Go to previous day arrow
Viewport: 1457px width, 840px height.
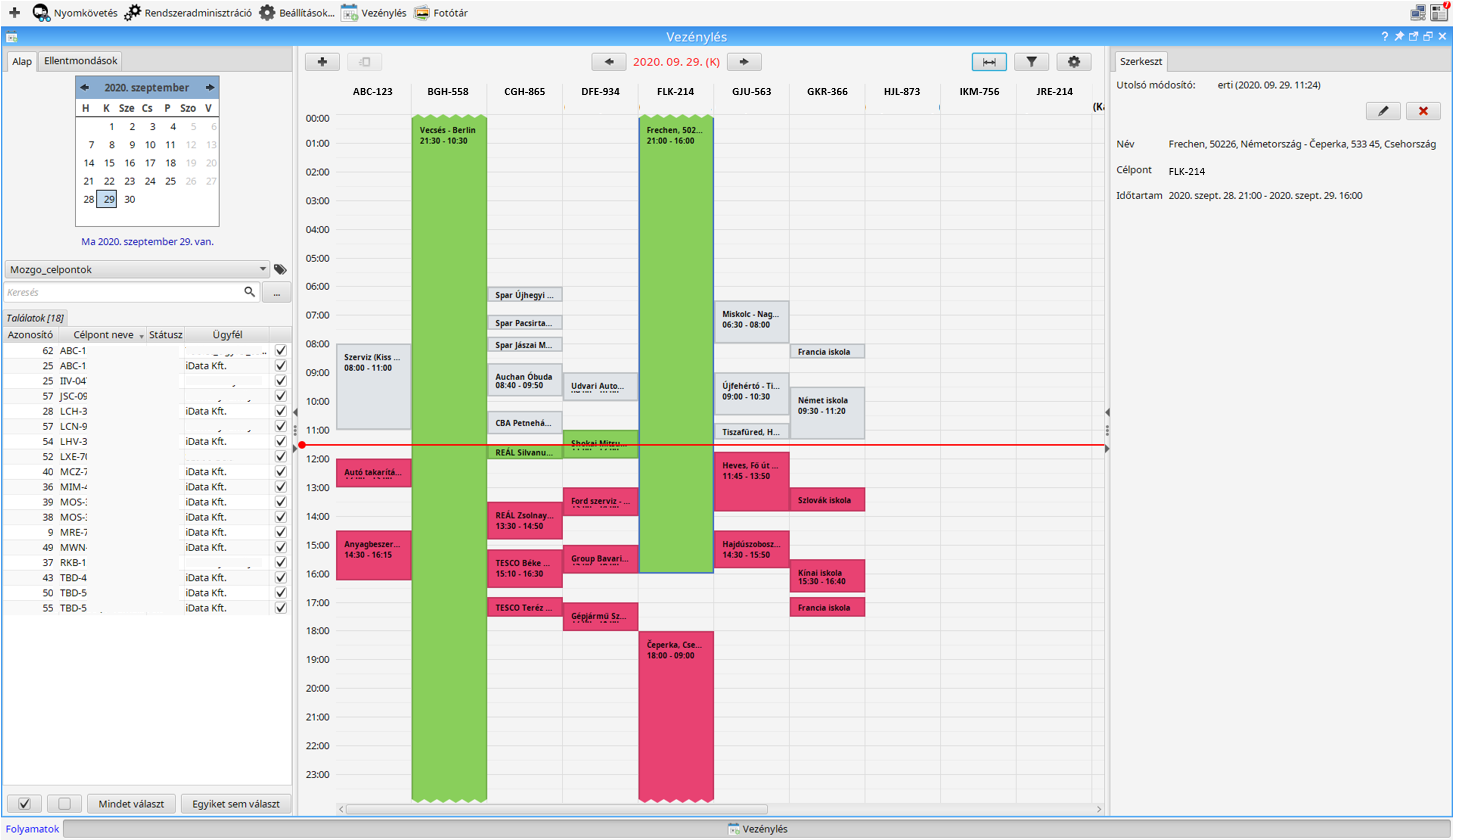point(608,62)
